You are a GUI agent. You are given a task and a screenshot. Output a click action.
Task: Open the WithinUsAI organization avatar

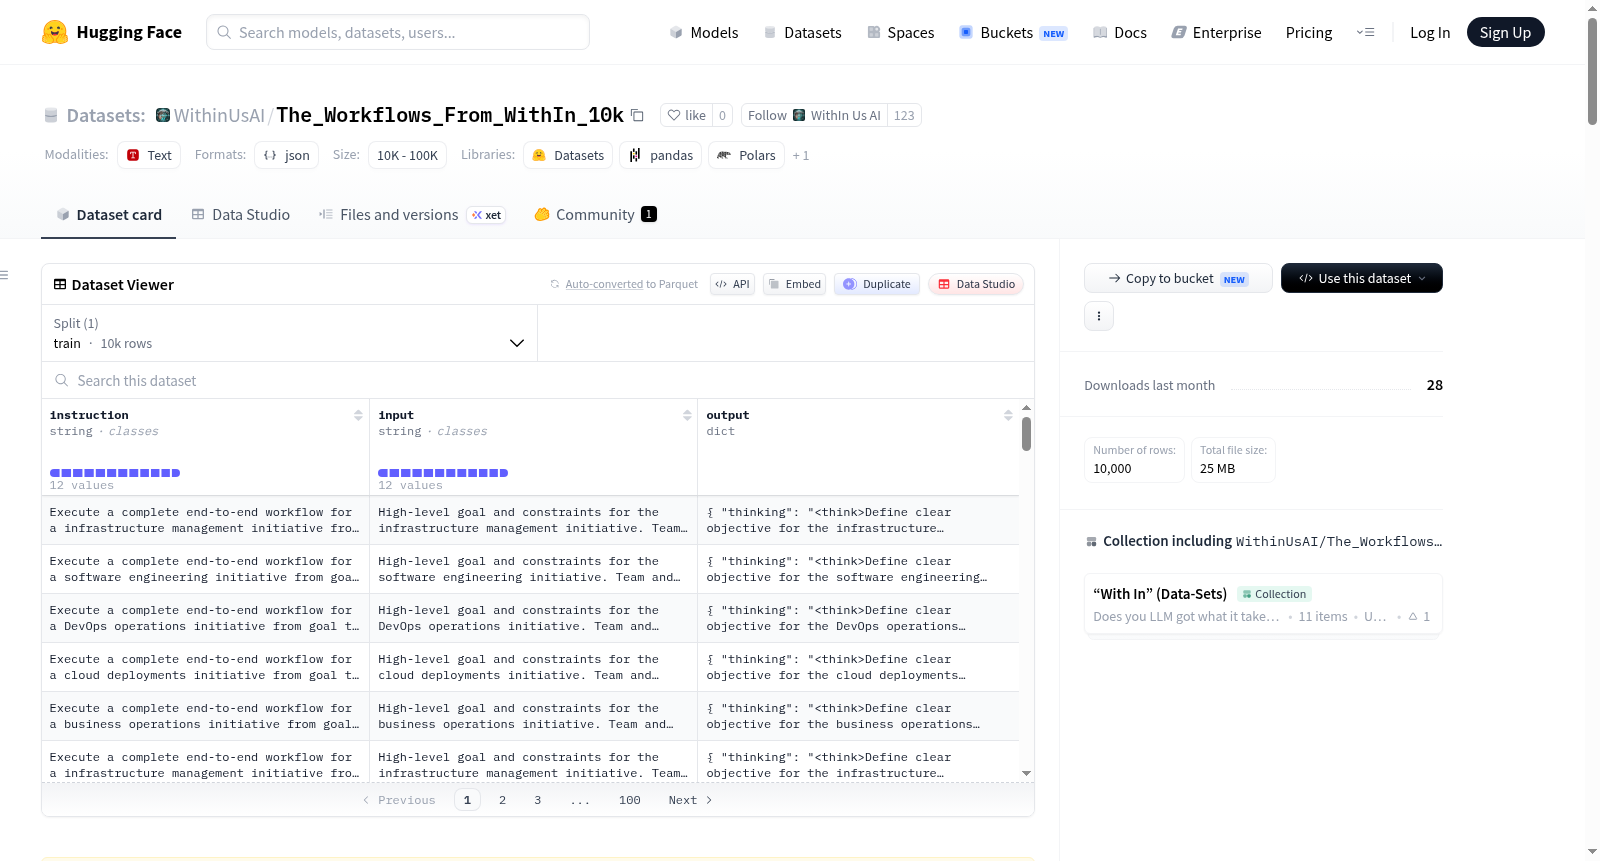point(163,115)
